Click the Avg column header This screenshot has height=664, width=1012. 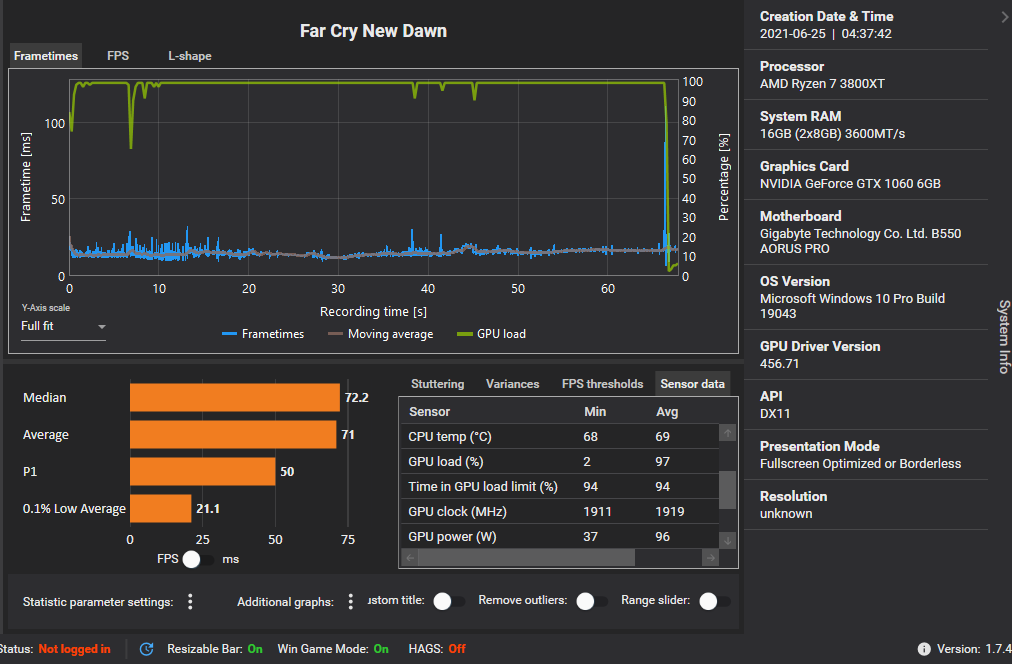click(x=667, y=412)
